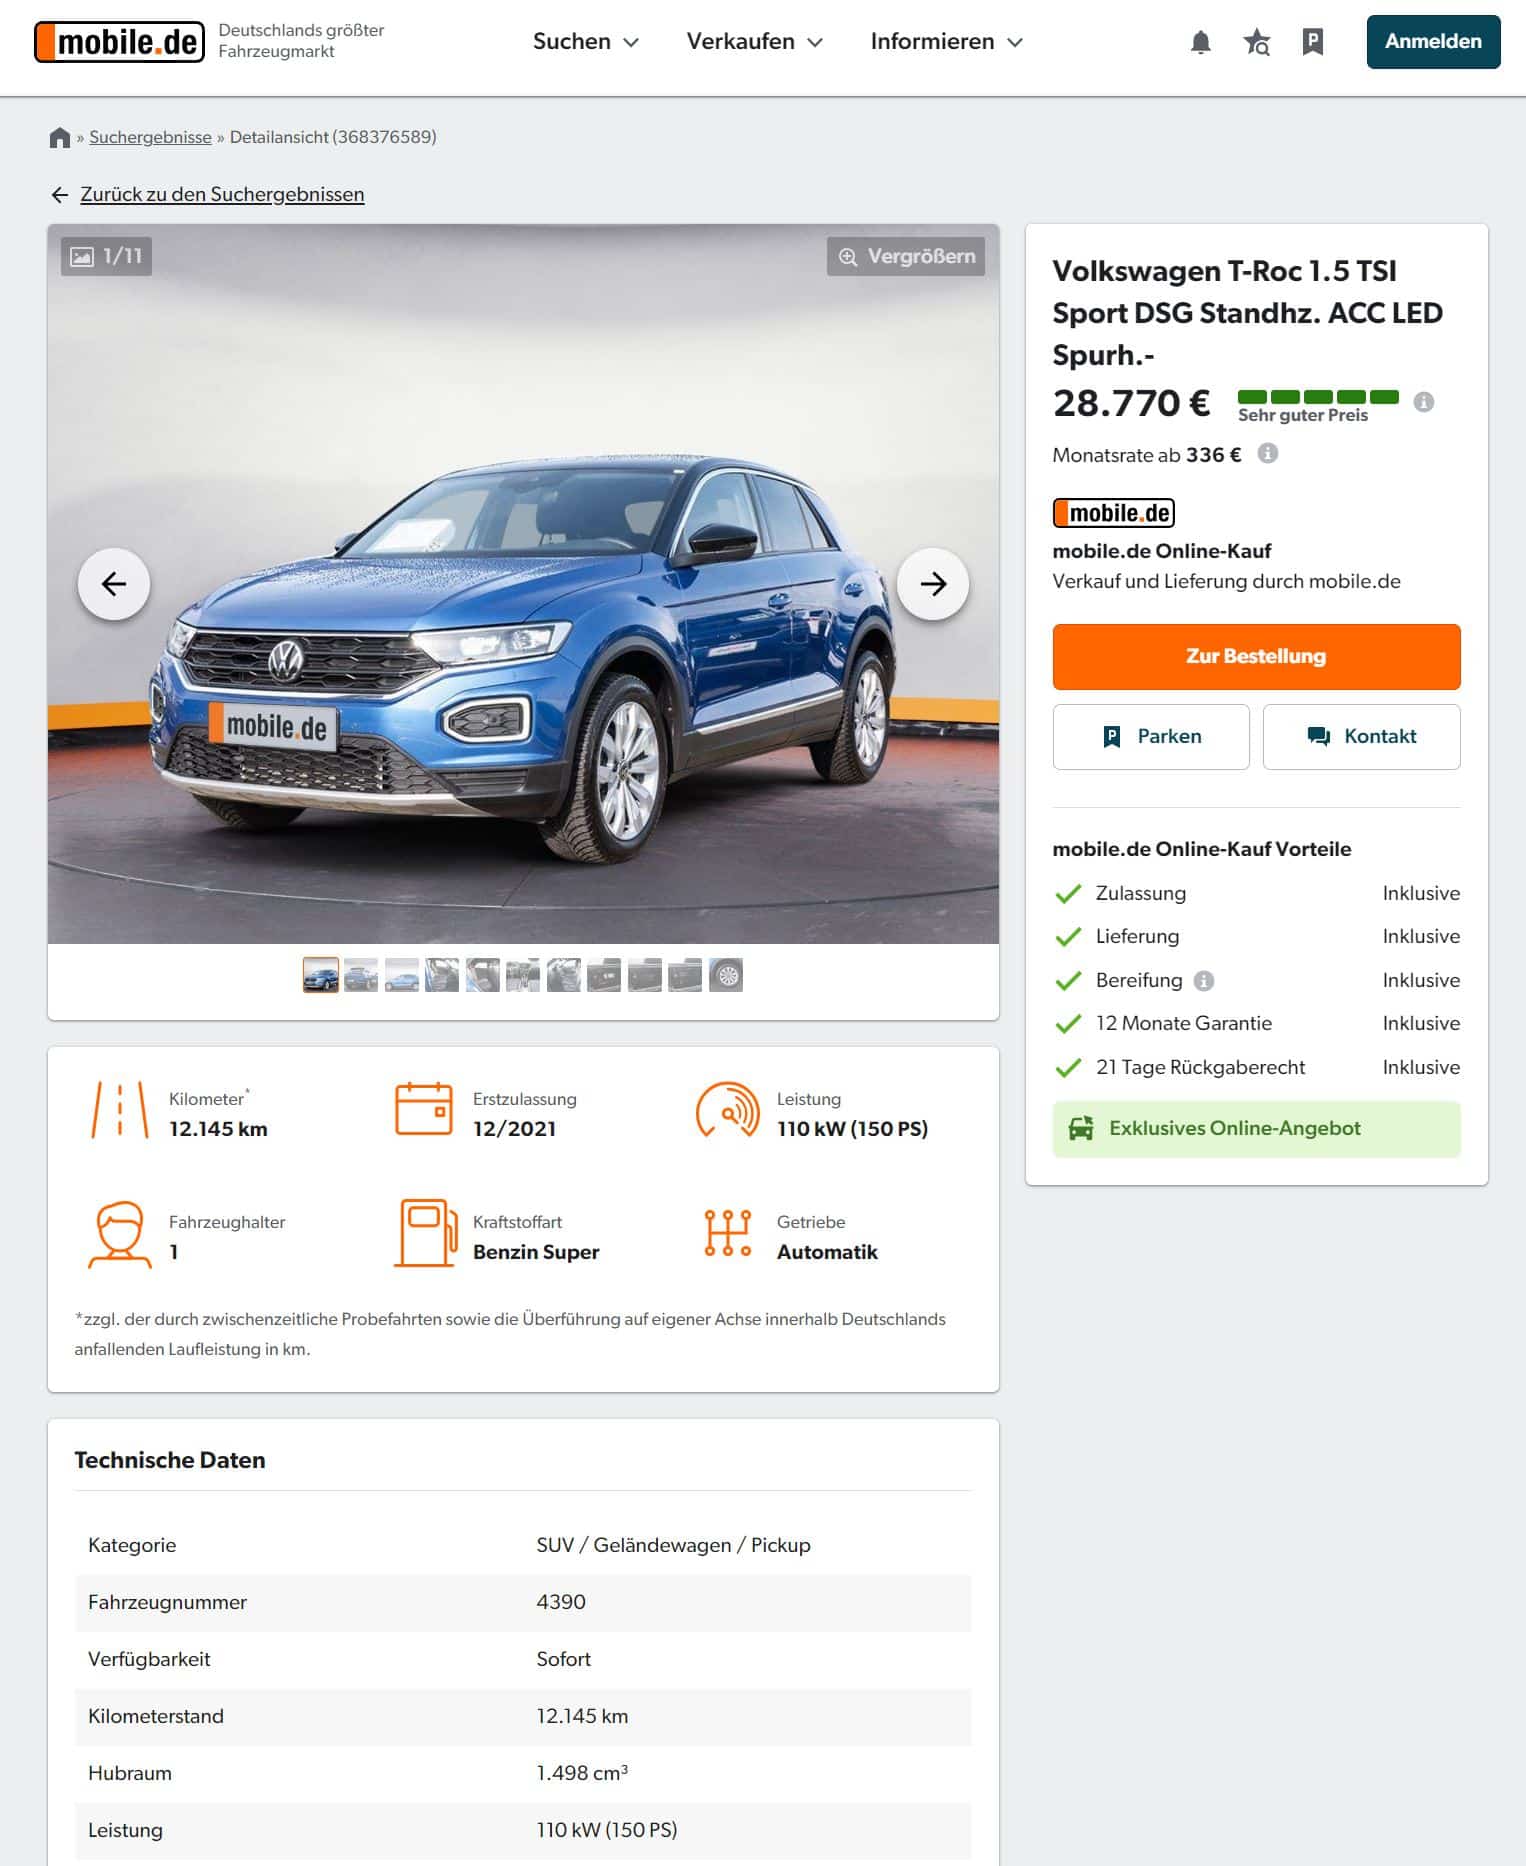The width and height of the screenshot is (1526, 1866).
Task: Click info icon next to Bereifung
Action: coord(1204,981)
